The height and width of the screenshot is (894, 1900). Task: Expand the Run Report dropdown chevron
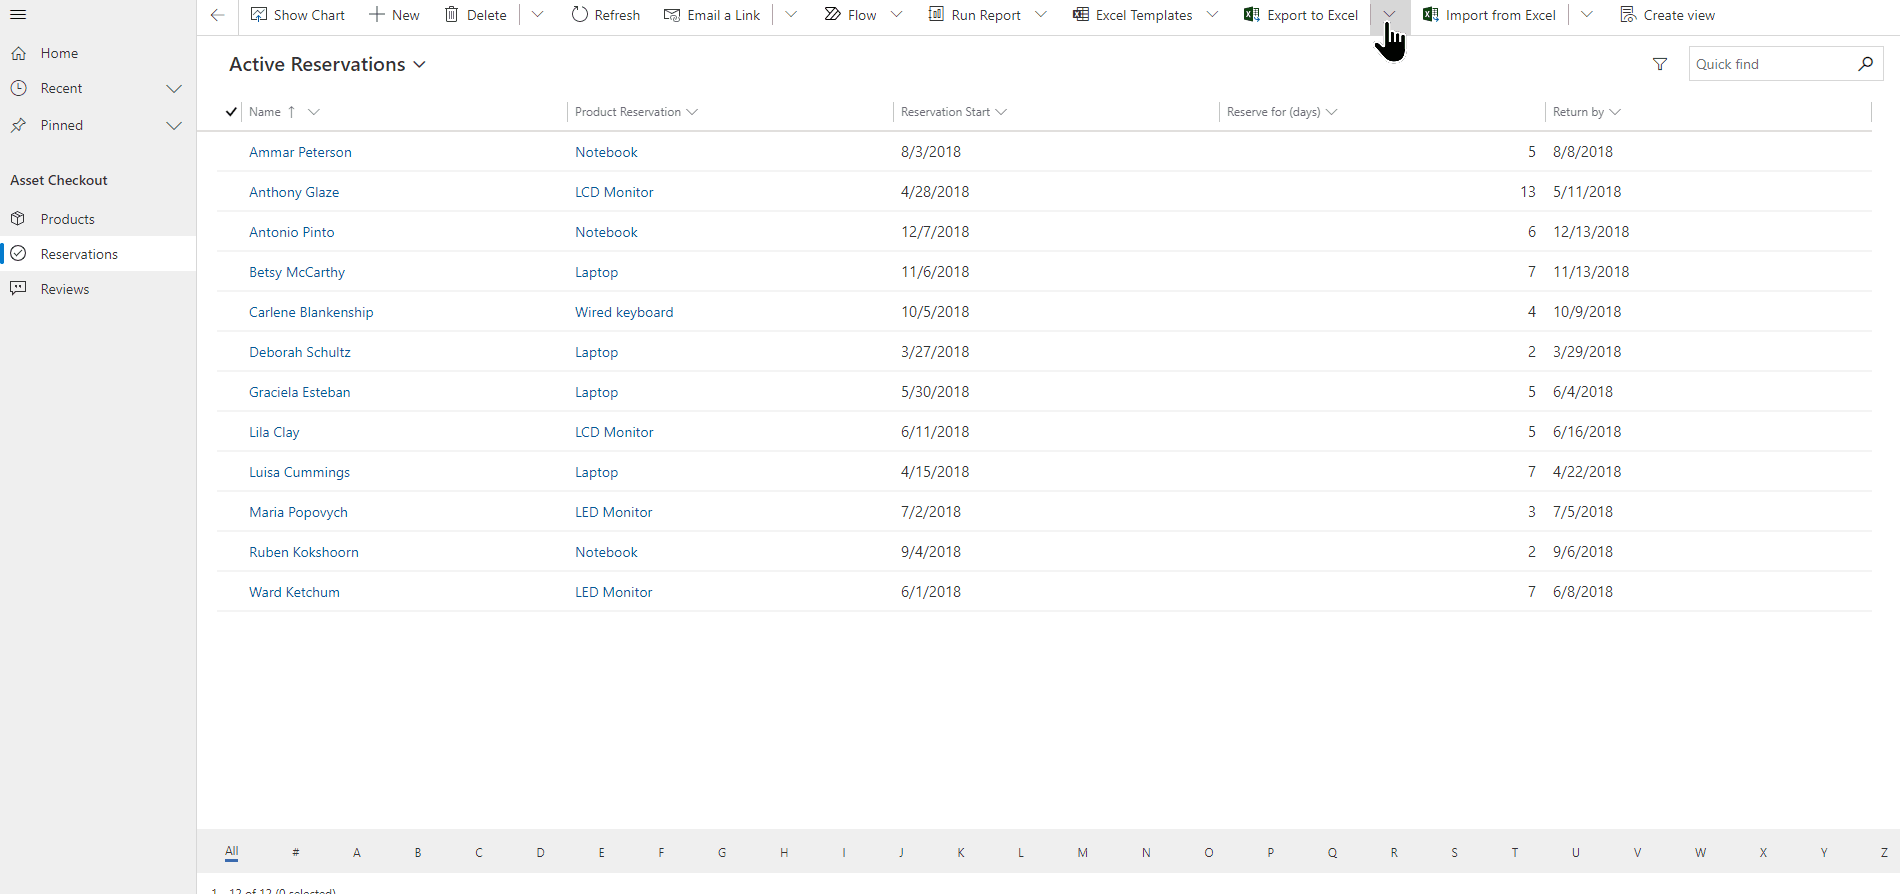[x=1041, y=15]
